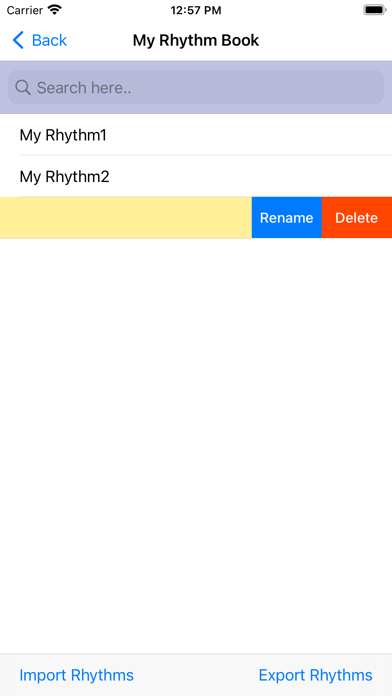Tap Export Rhythms at the bottom
The height and width of the screenshot is (696, 392).
(x=316, y=675)
